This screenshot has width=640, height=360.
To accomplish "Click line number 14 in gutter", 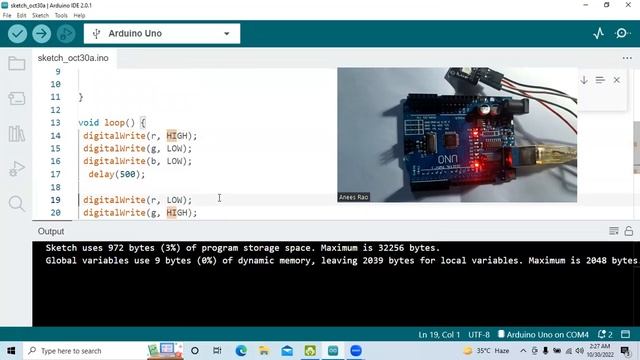I will click(x=56, y=136).
